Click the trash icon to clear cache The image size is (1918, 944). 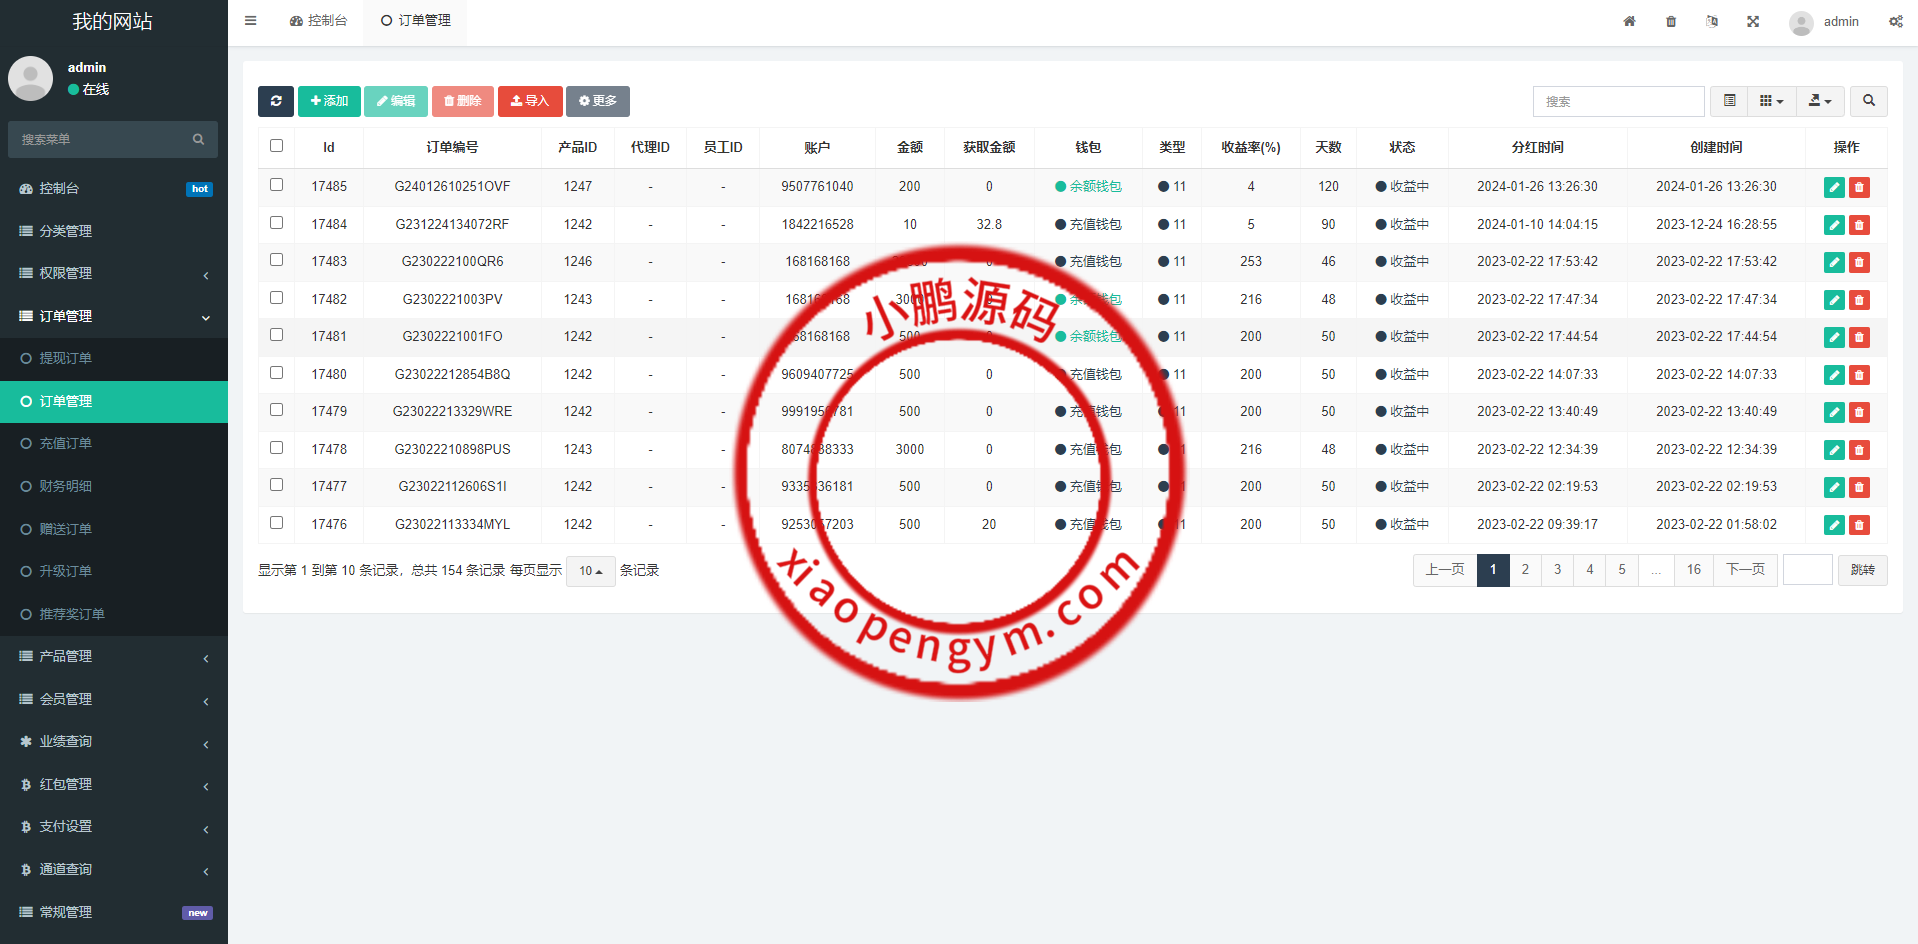(x=1671, y=21)
